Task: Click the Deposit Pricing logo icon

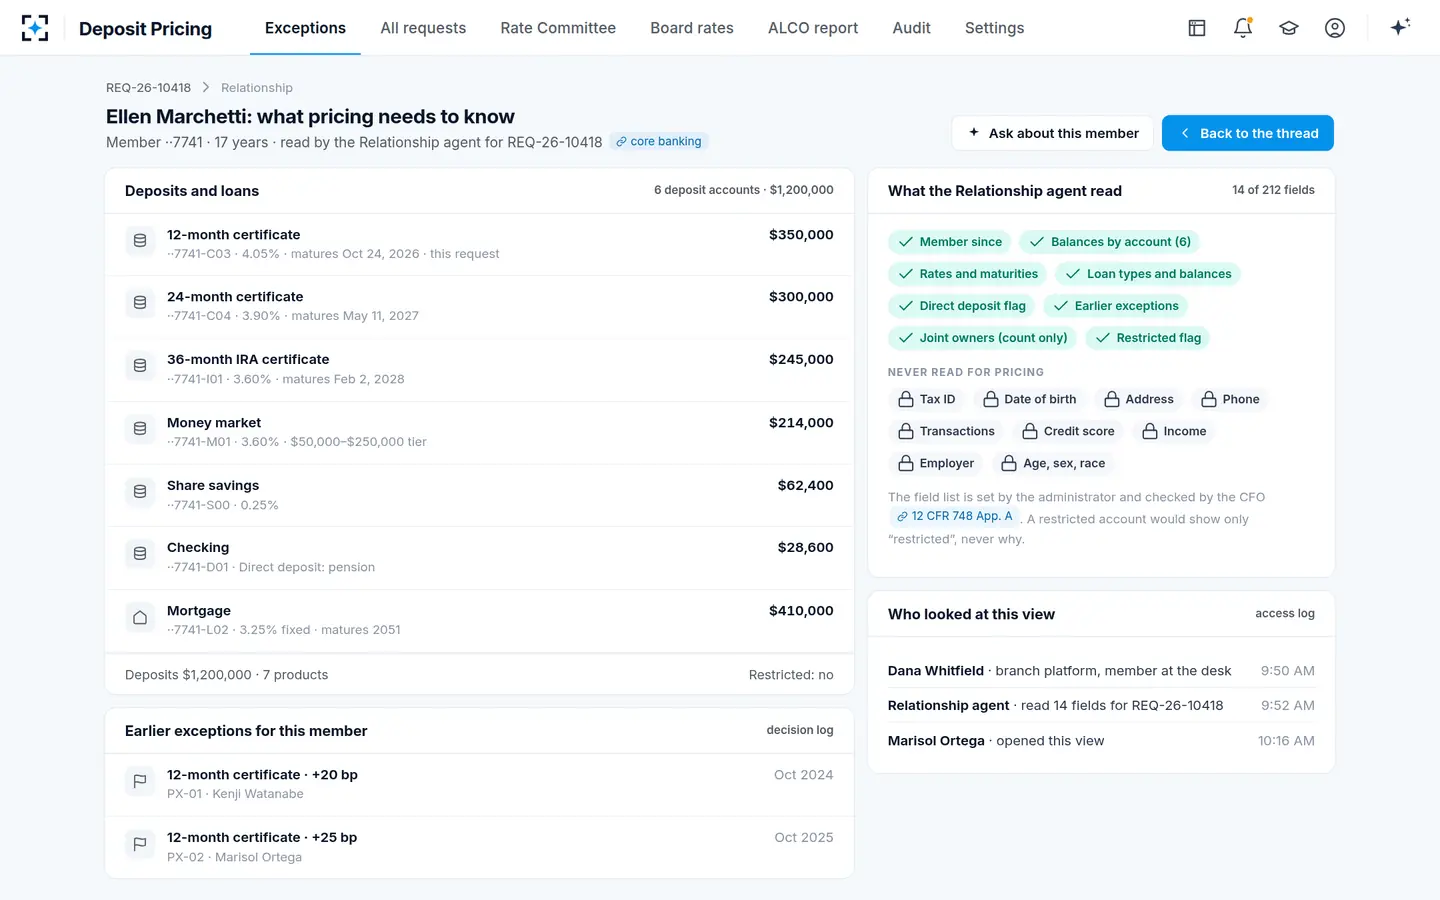Action: pos(35,28)
